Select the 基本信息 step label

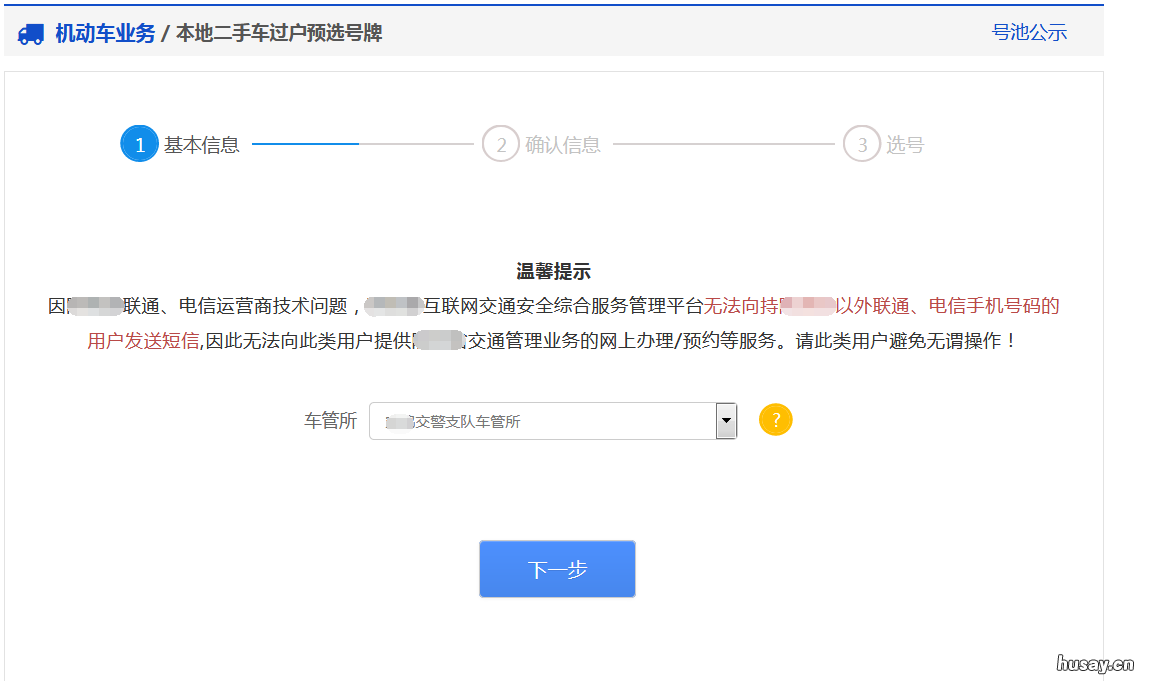[204, 143]
